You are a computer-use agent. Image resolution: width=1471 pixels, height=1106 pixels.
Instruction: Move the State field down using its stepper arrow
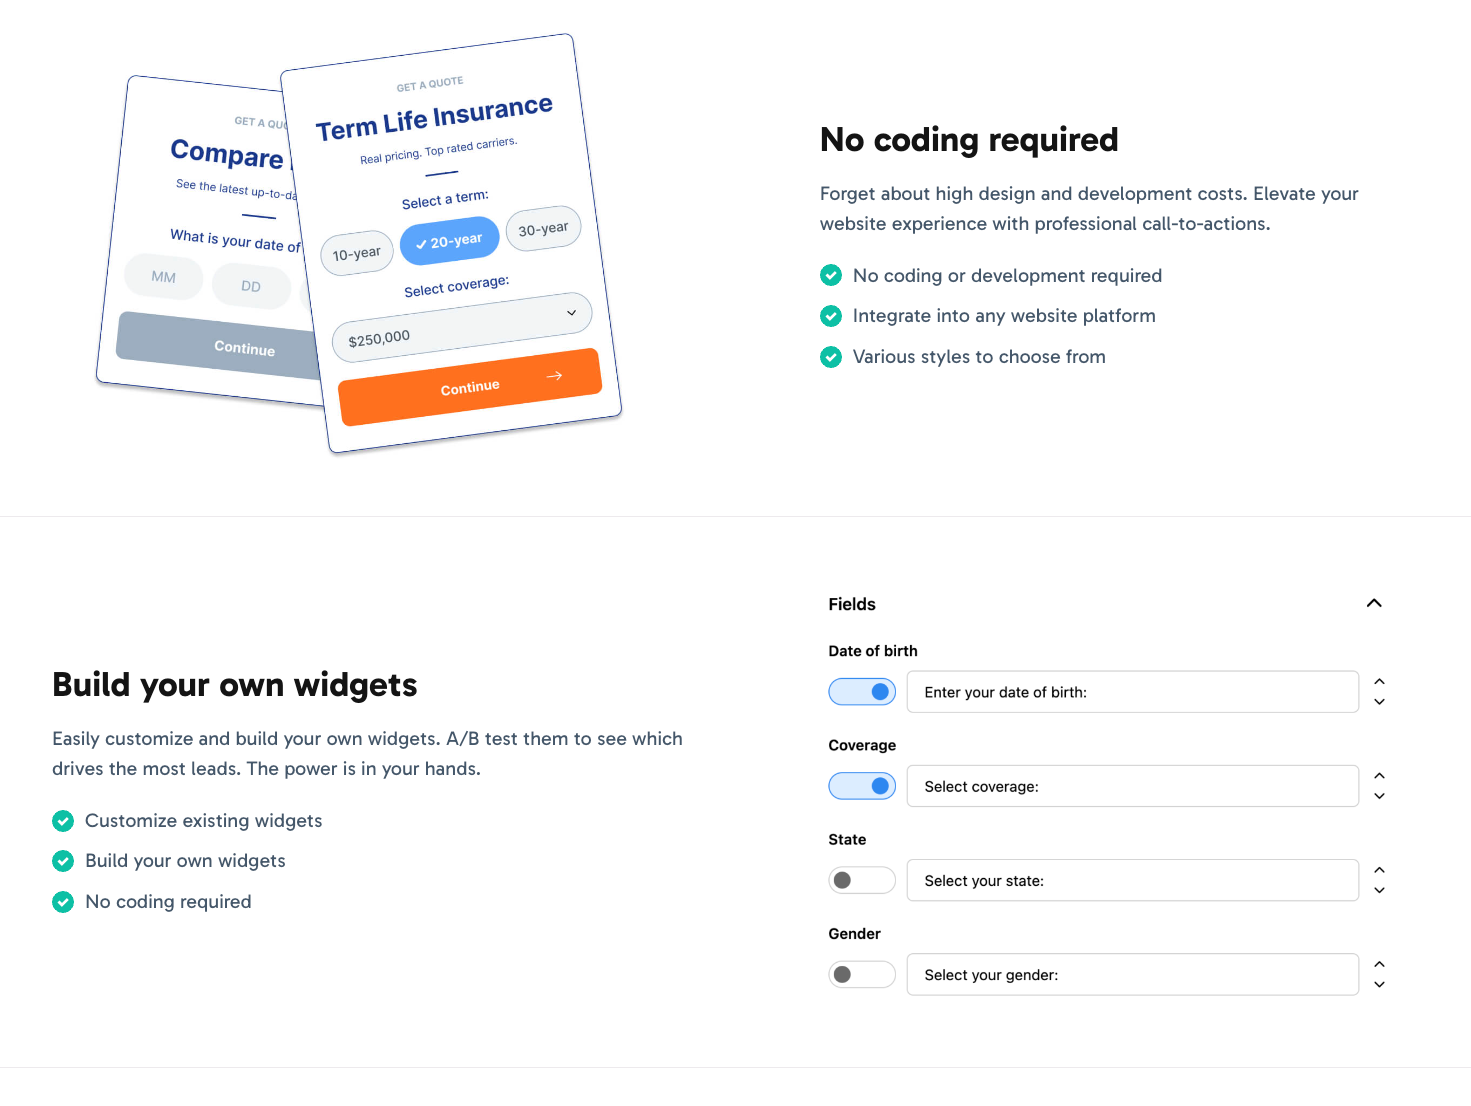[x=1379, y=890]
